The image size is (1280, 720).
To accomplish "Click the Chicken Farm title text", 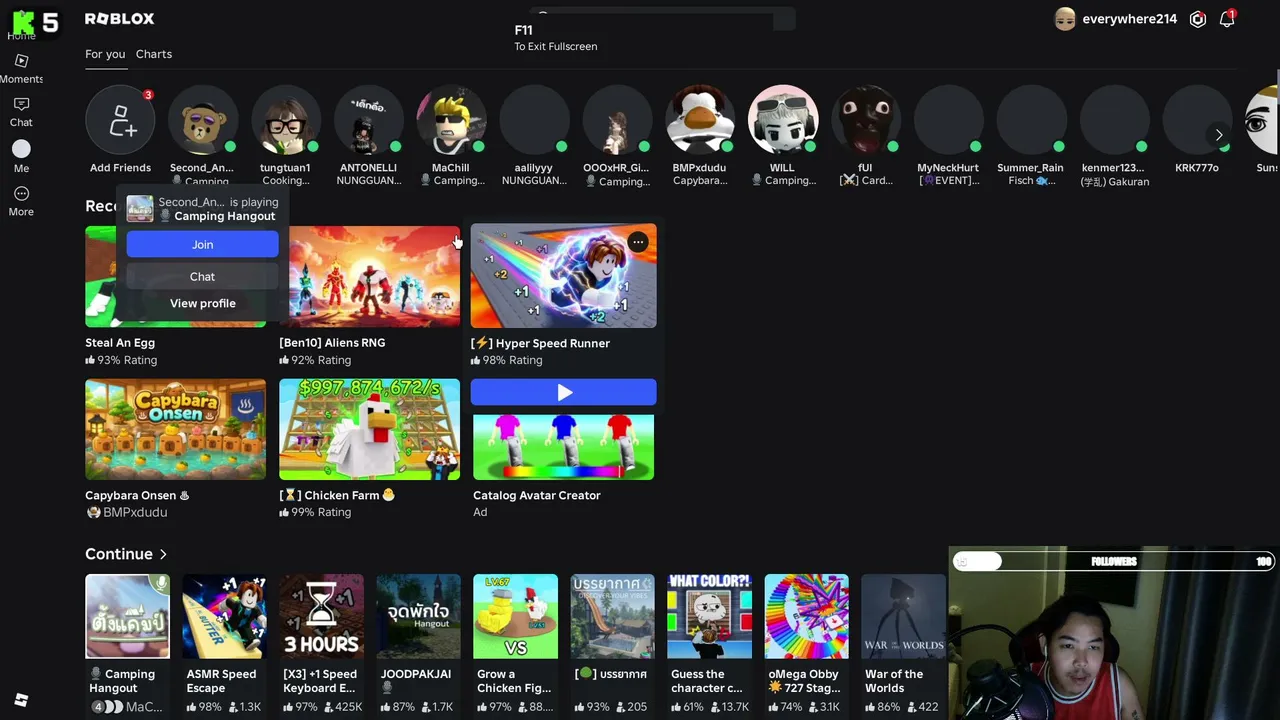I will pos(337,496).
